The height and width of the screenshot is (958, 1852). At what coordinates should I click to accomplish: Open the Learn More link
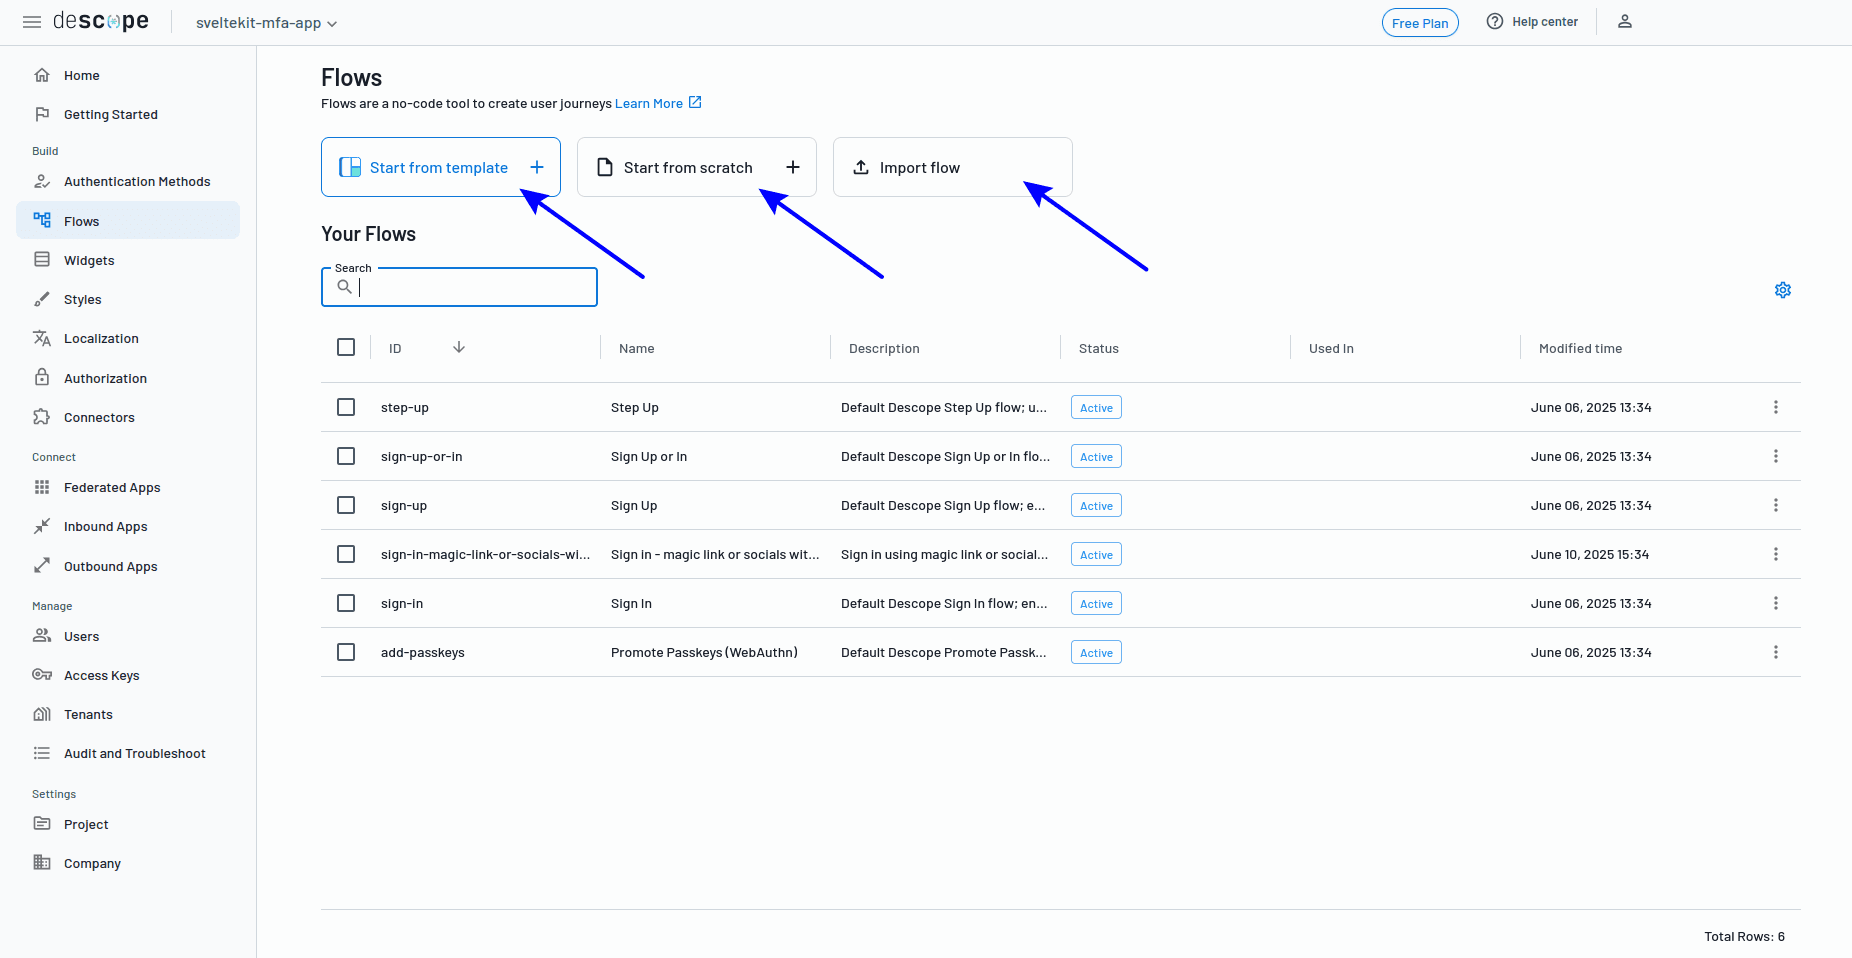[650, 103]
